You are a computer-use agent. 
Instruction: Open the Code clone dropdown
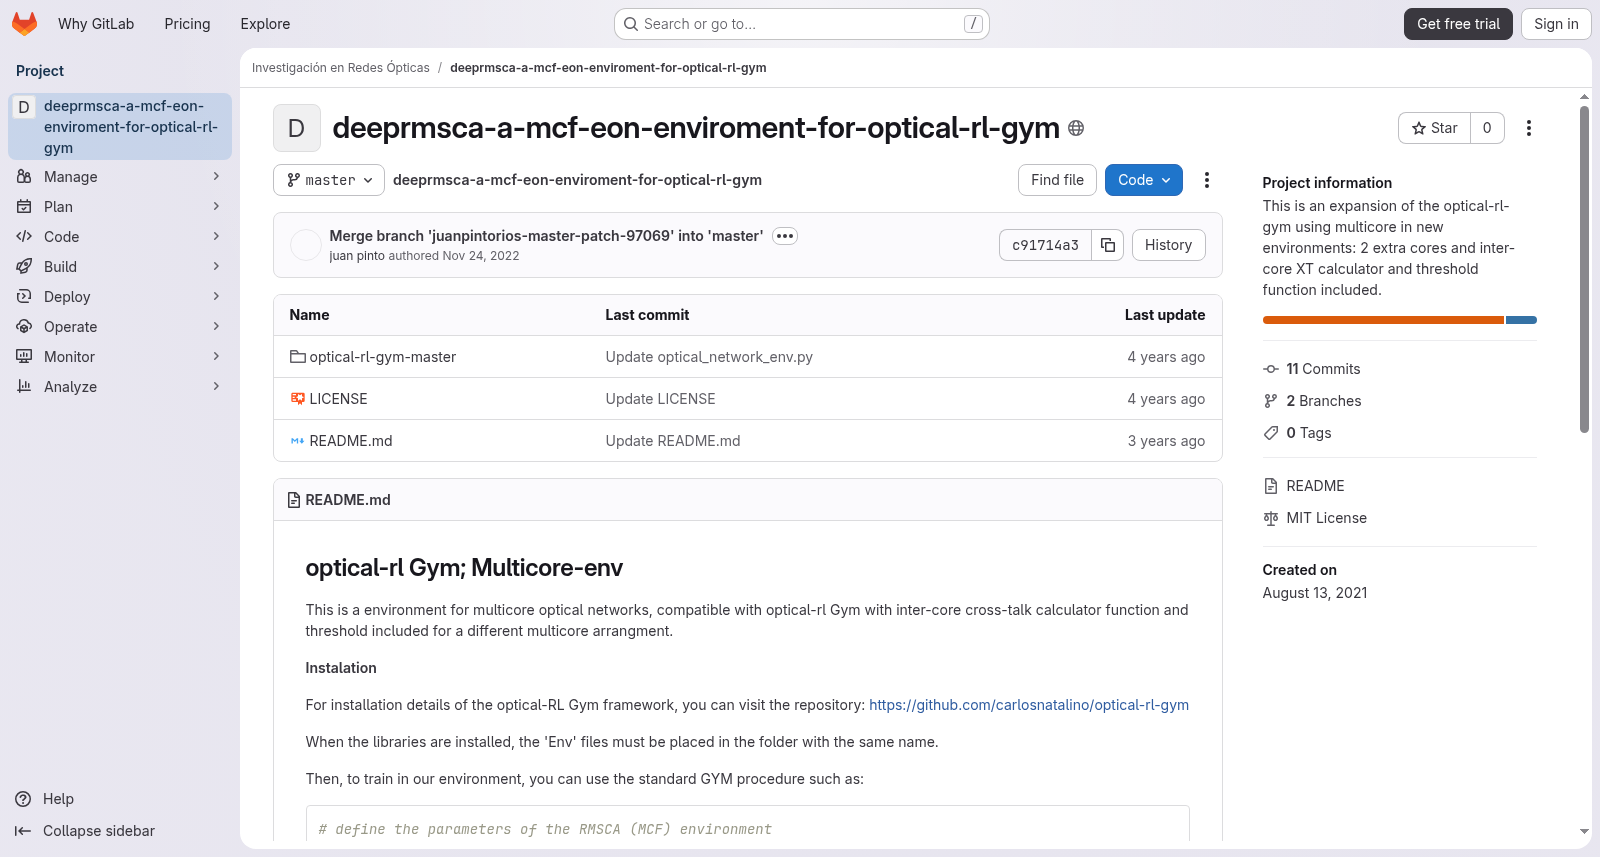(1144, 180)
